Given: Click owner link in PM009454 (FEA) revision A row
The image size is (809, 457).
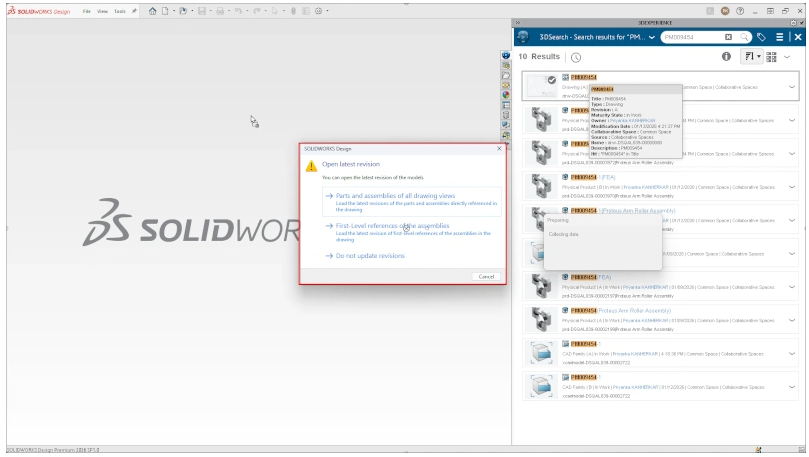Looking at the screenshot, I should click(645, 287).
